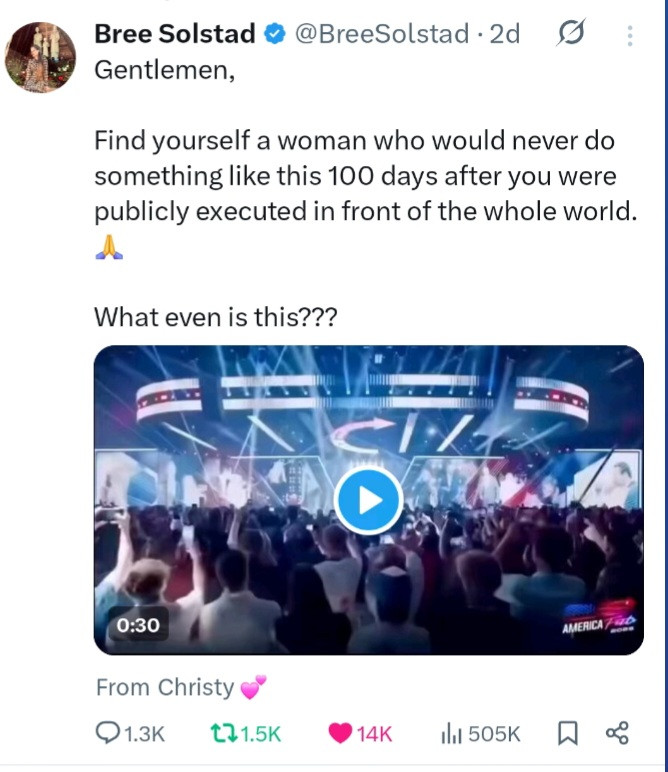Image resolution: width=668 pixels, height=772 pixels.
Task: Click the "What even is this???" text
Action: click(216, 317)
